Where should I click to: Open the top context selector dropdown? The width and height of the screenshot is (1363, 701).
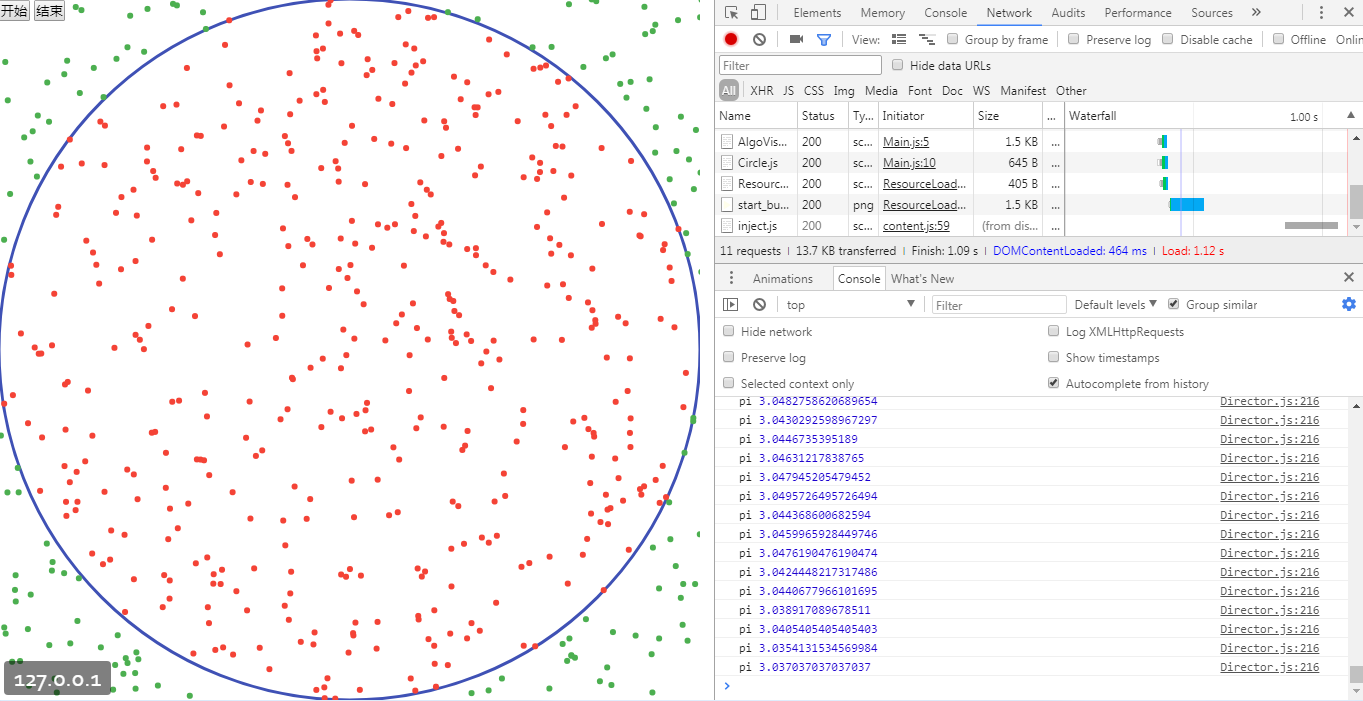(850, 304)
